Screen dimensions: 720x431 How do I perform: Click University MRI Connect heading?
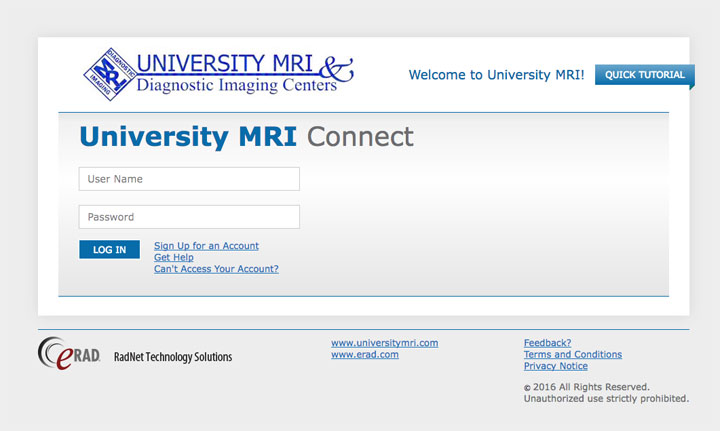pos(247,137)
